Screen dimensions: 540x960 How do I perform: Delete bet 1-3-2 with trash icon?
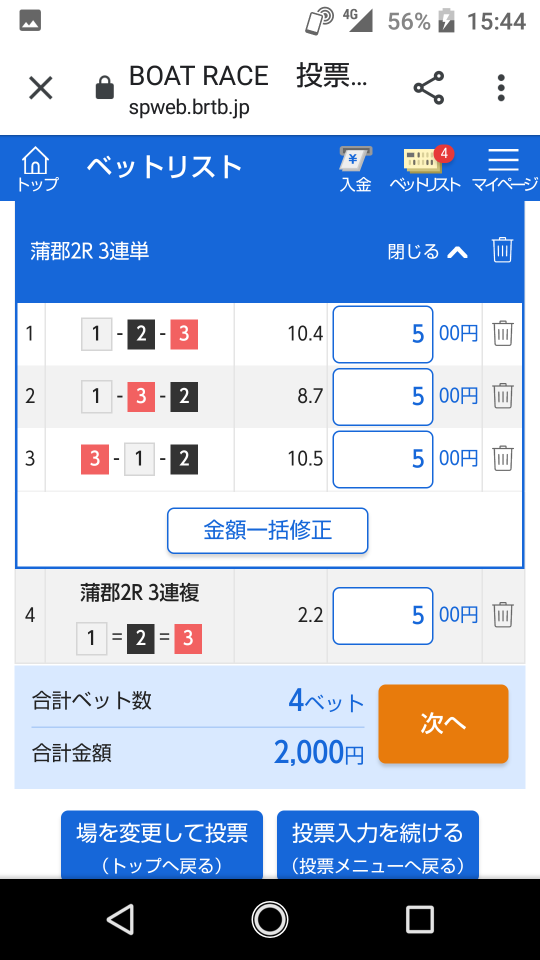503,396
